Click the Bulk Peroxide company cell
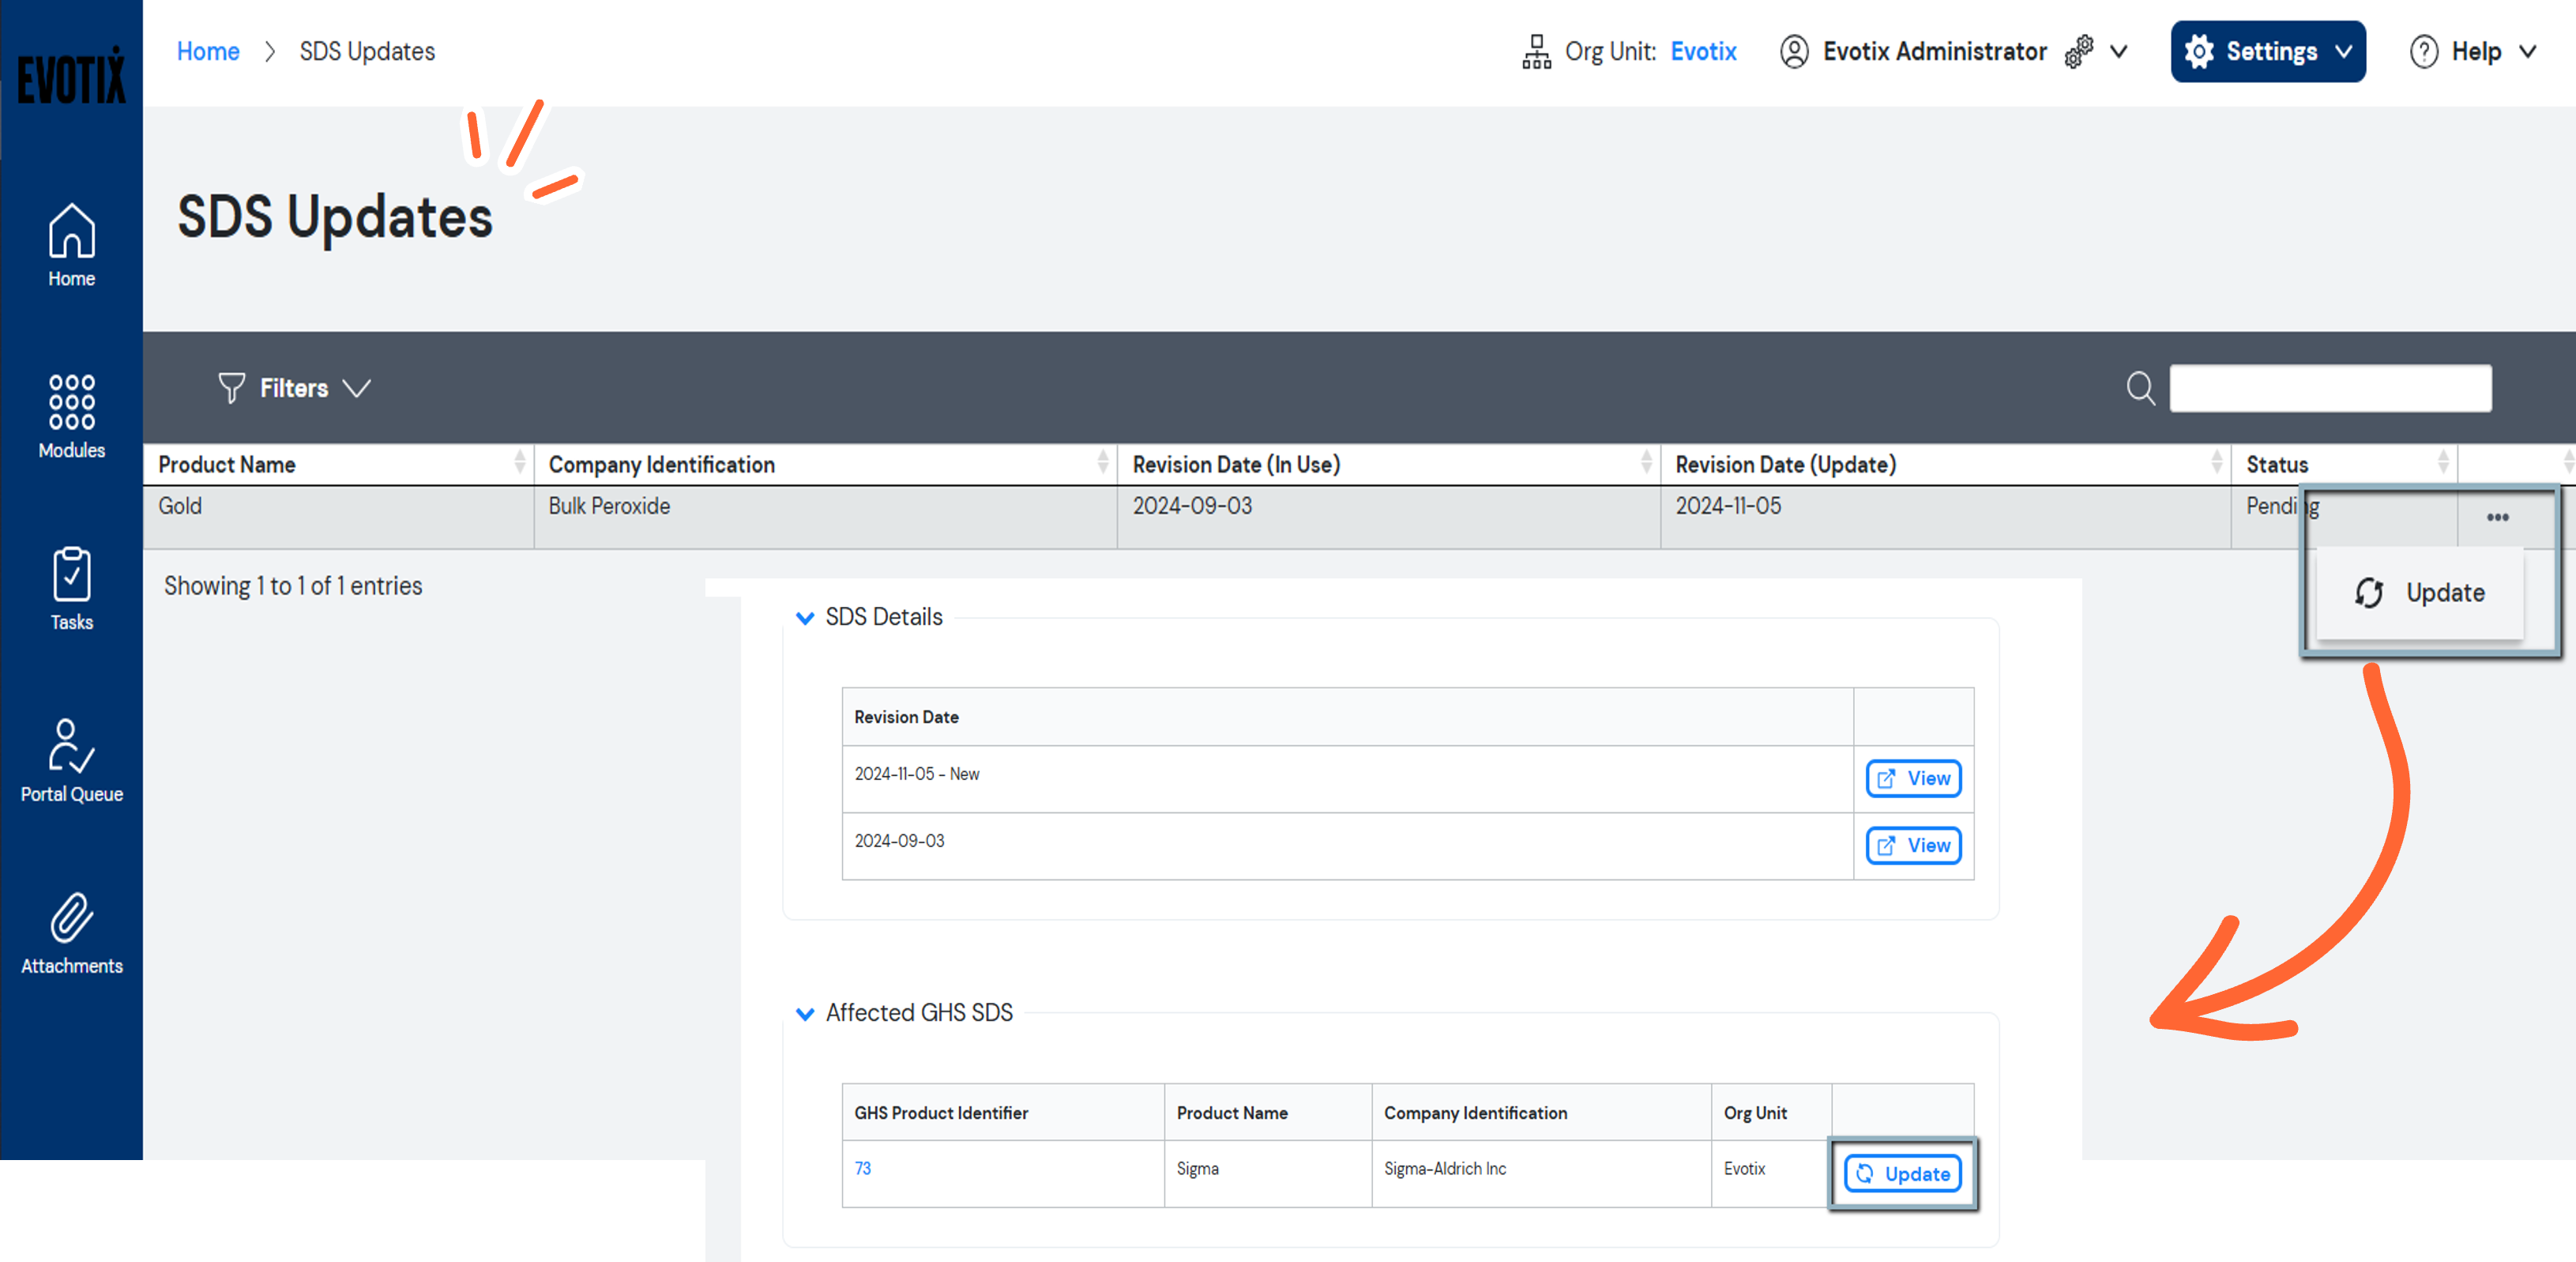The width and height of the screenshot is (2576, 1262). 825,517
